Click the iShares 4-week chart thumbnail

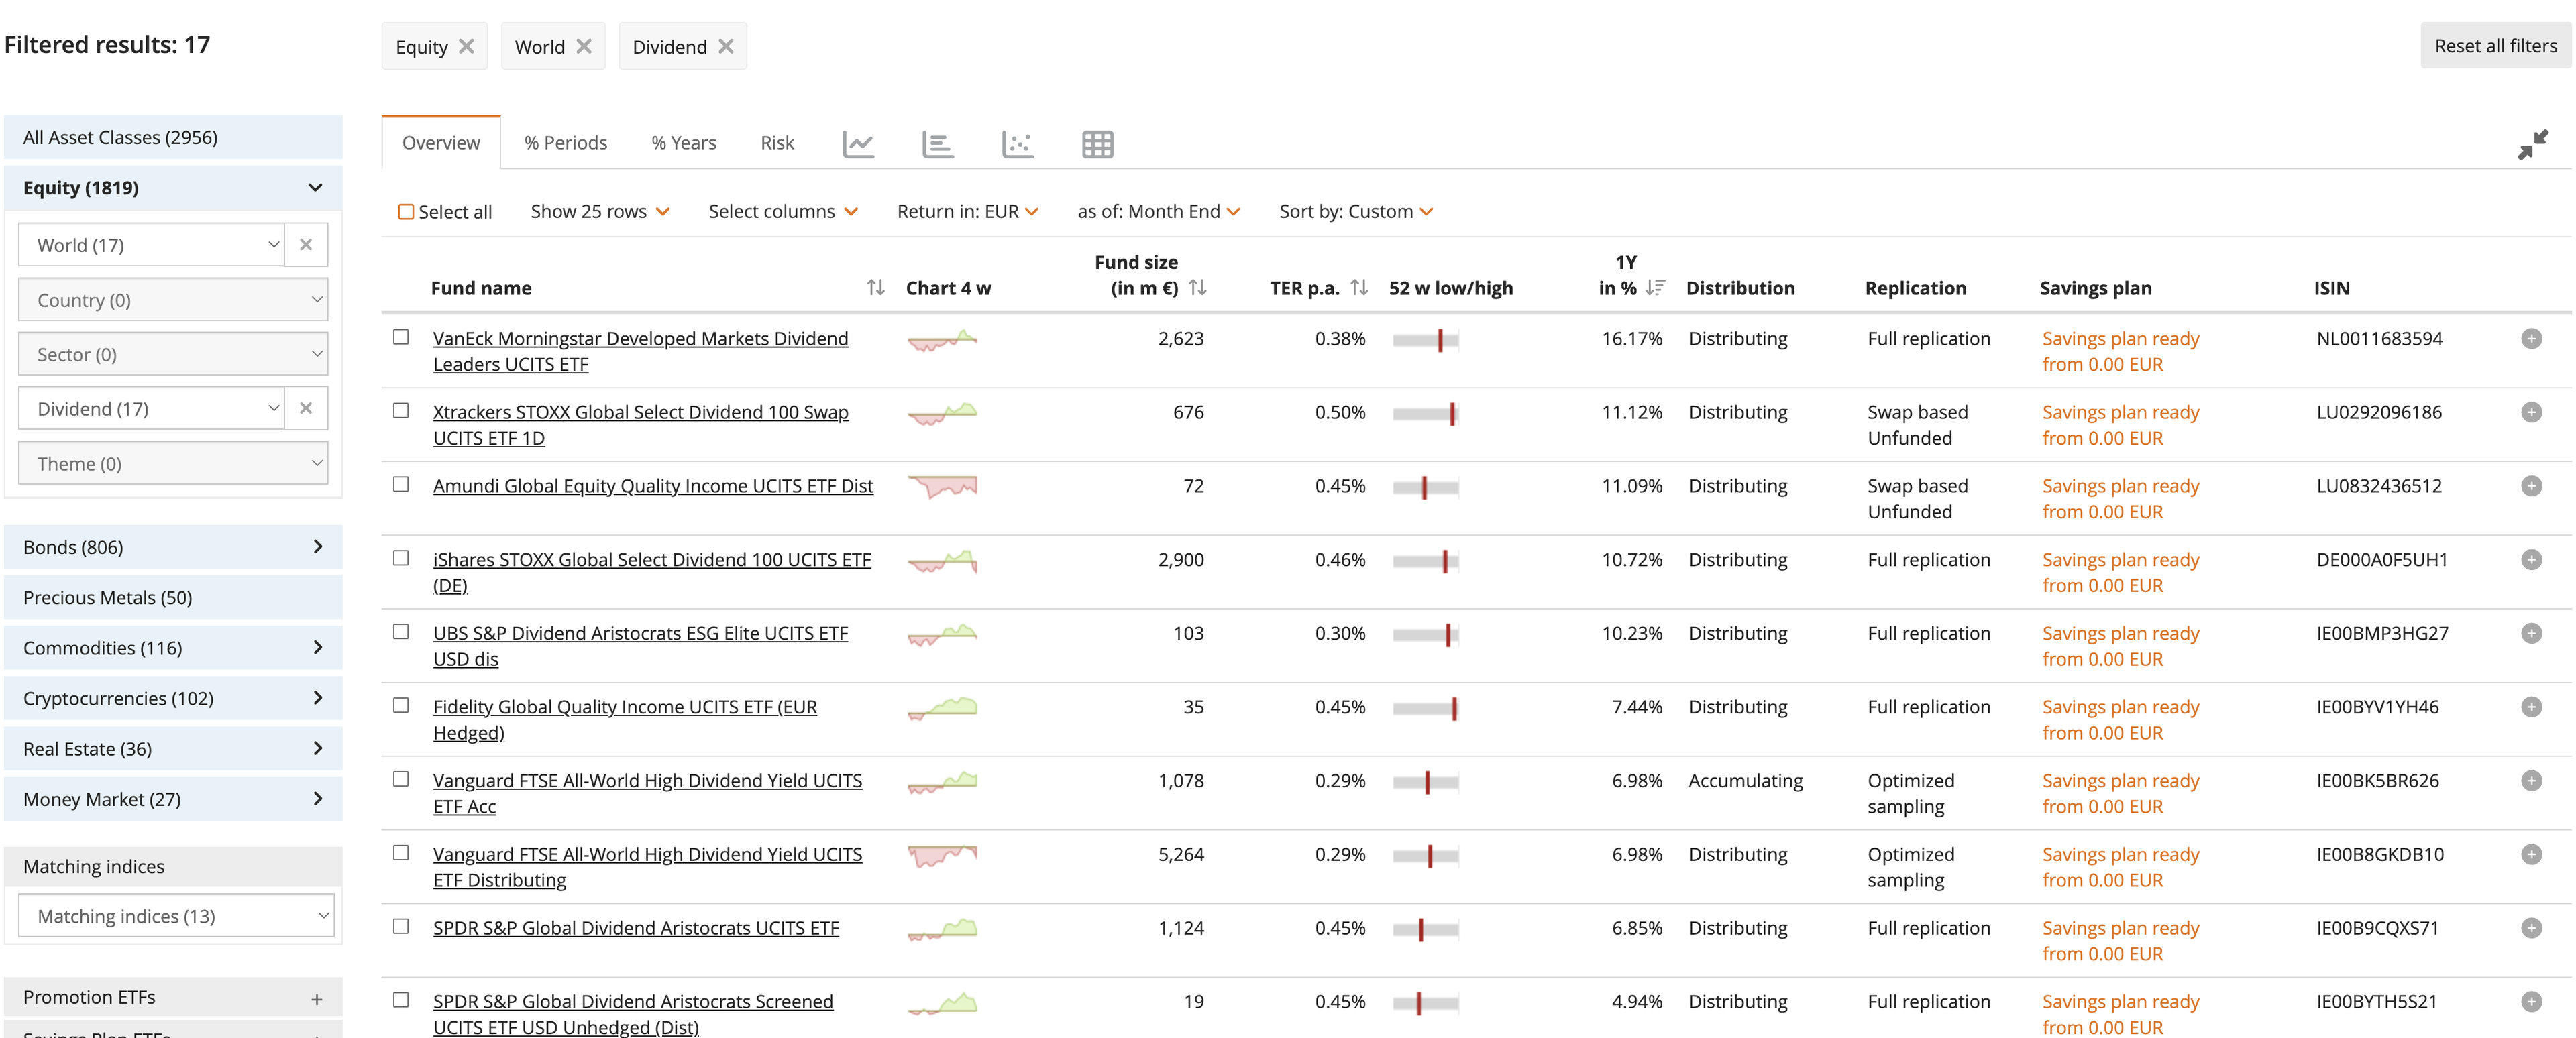coord(942,561)
